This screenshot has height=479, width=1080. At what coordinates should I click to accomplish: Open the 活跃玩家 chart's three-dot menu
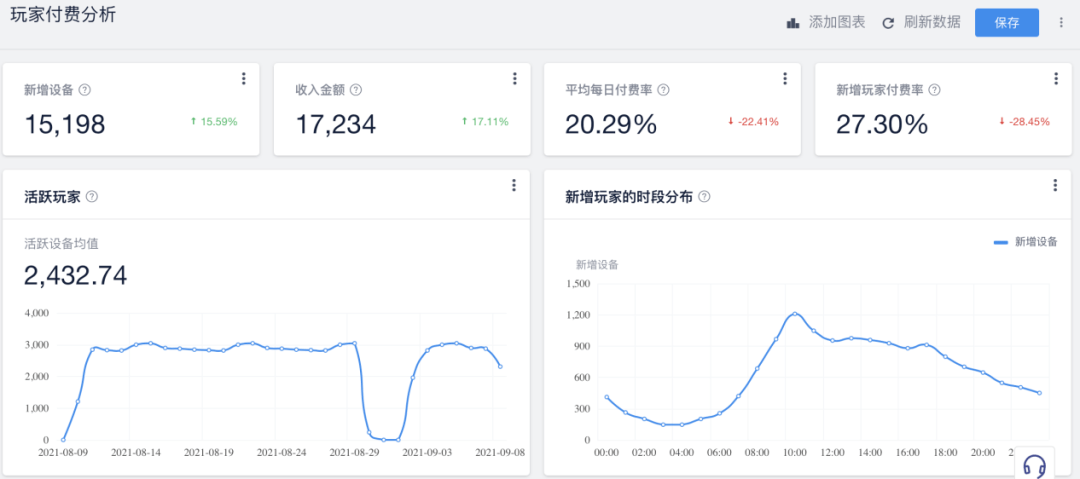click(x=514, y=185)
